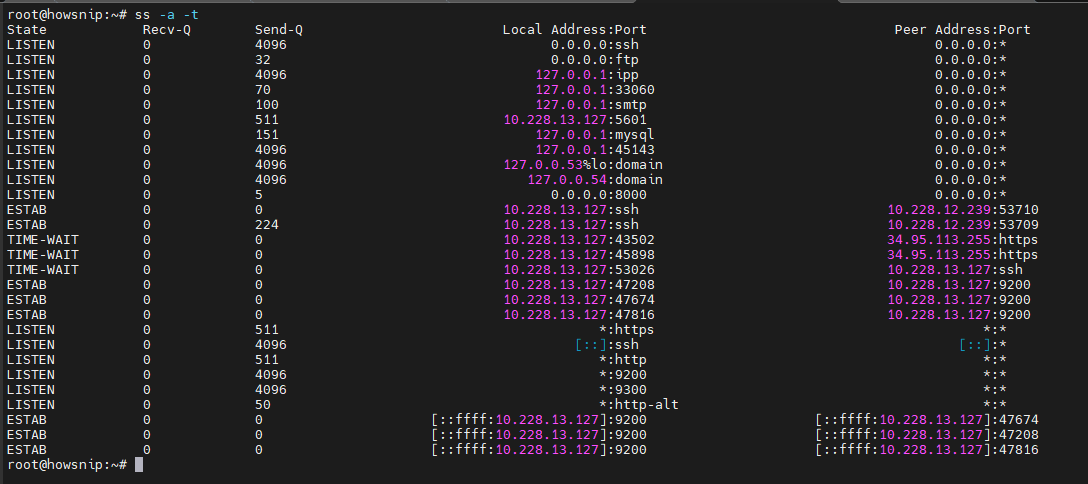Click peer "34.95.113.255:https" in the 43502 row

[963, 239]
